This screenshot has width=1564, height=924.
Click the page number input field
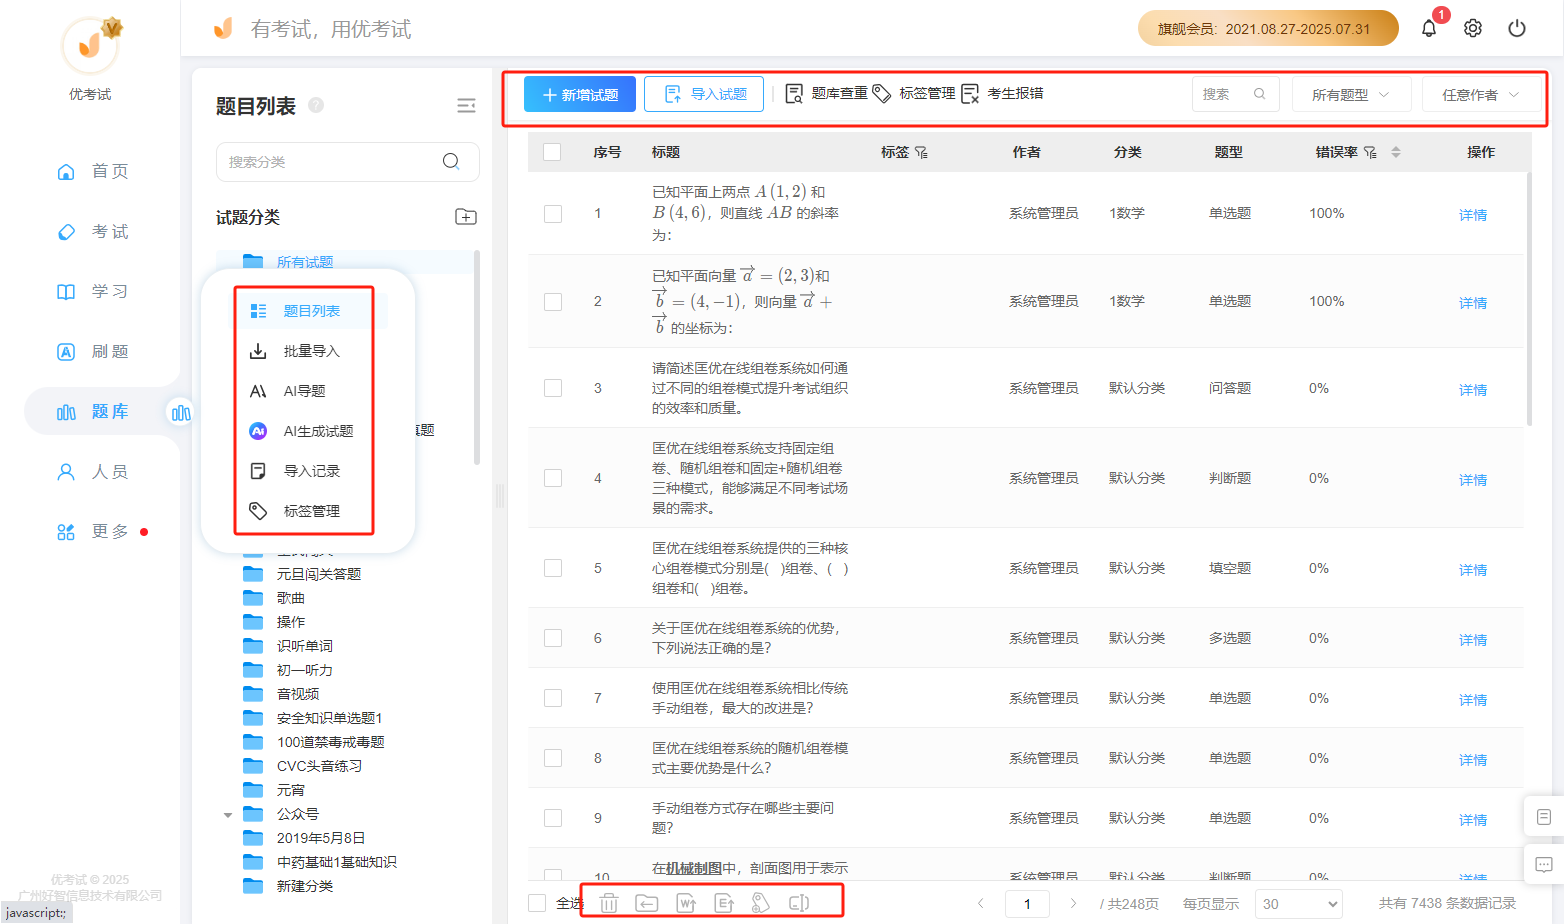(x=1027, y=903)
